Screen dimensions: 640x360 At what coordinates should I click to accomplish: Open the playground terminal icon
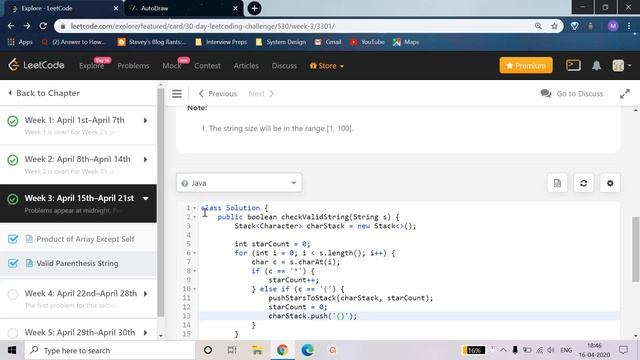coord(573,65)
